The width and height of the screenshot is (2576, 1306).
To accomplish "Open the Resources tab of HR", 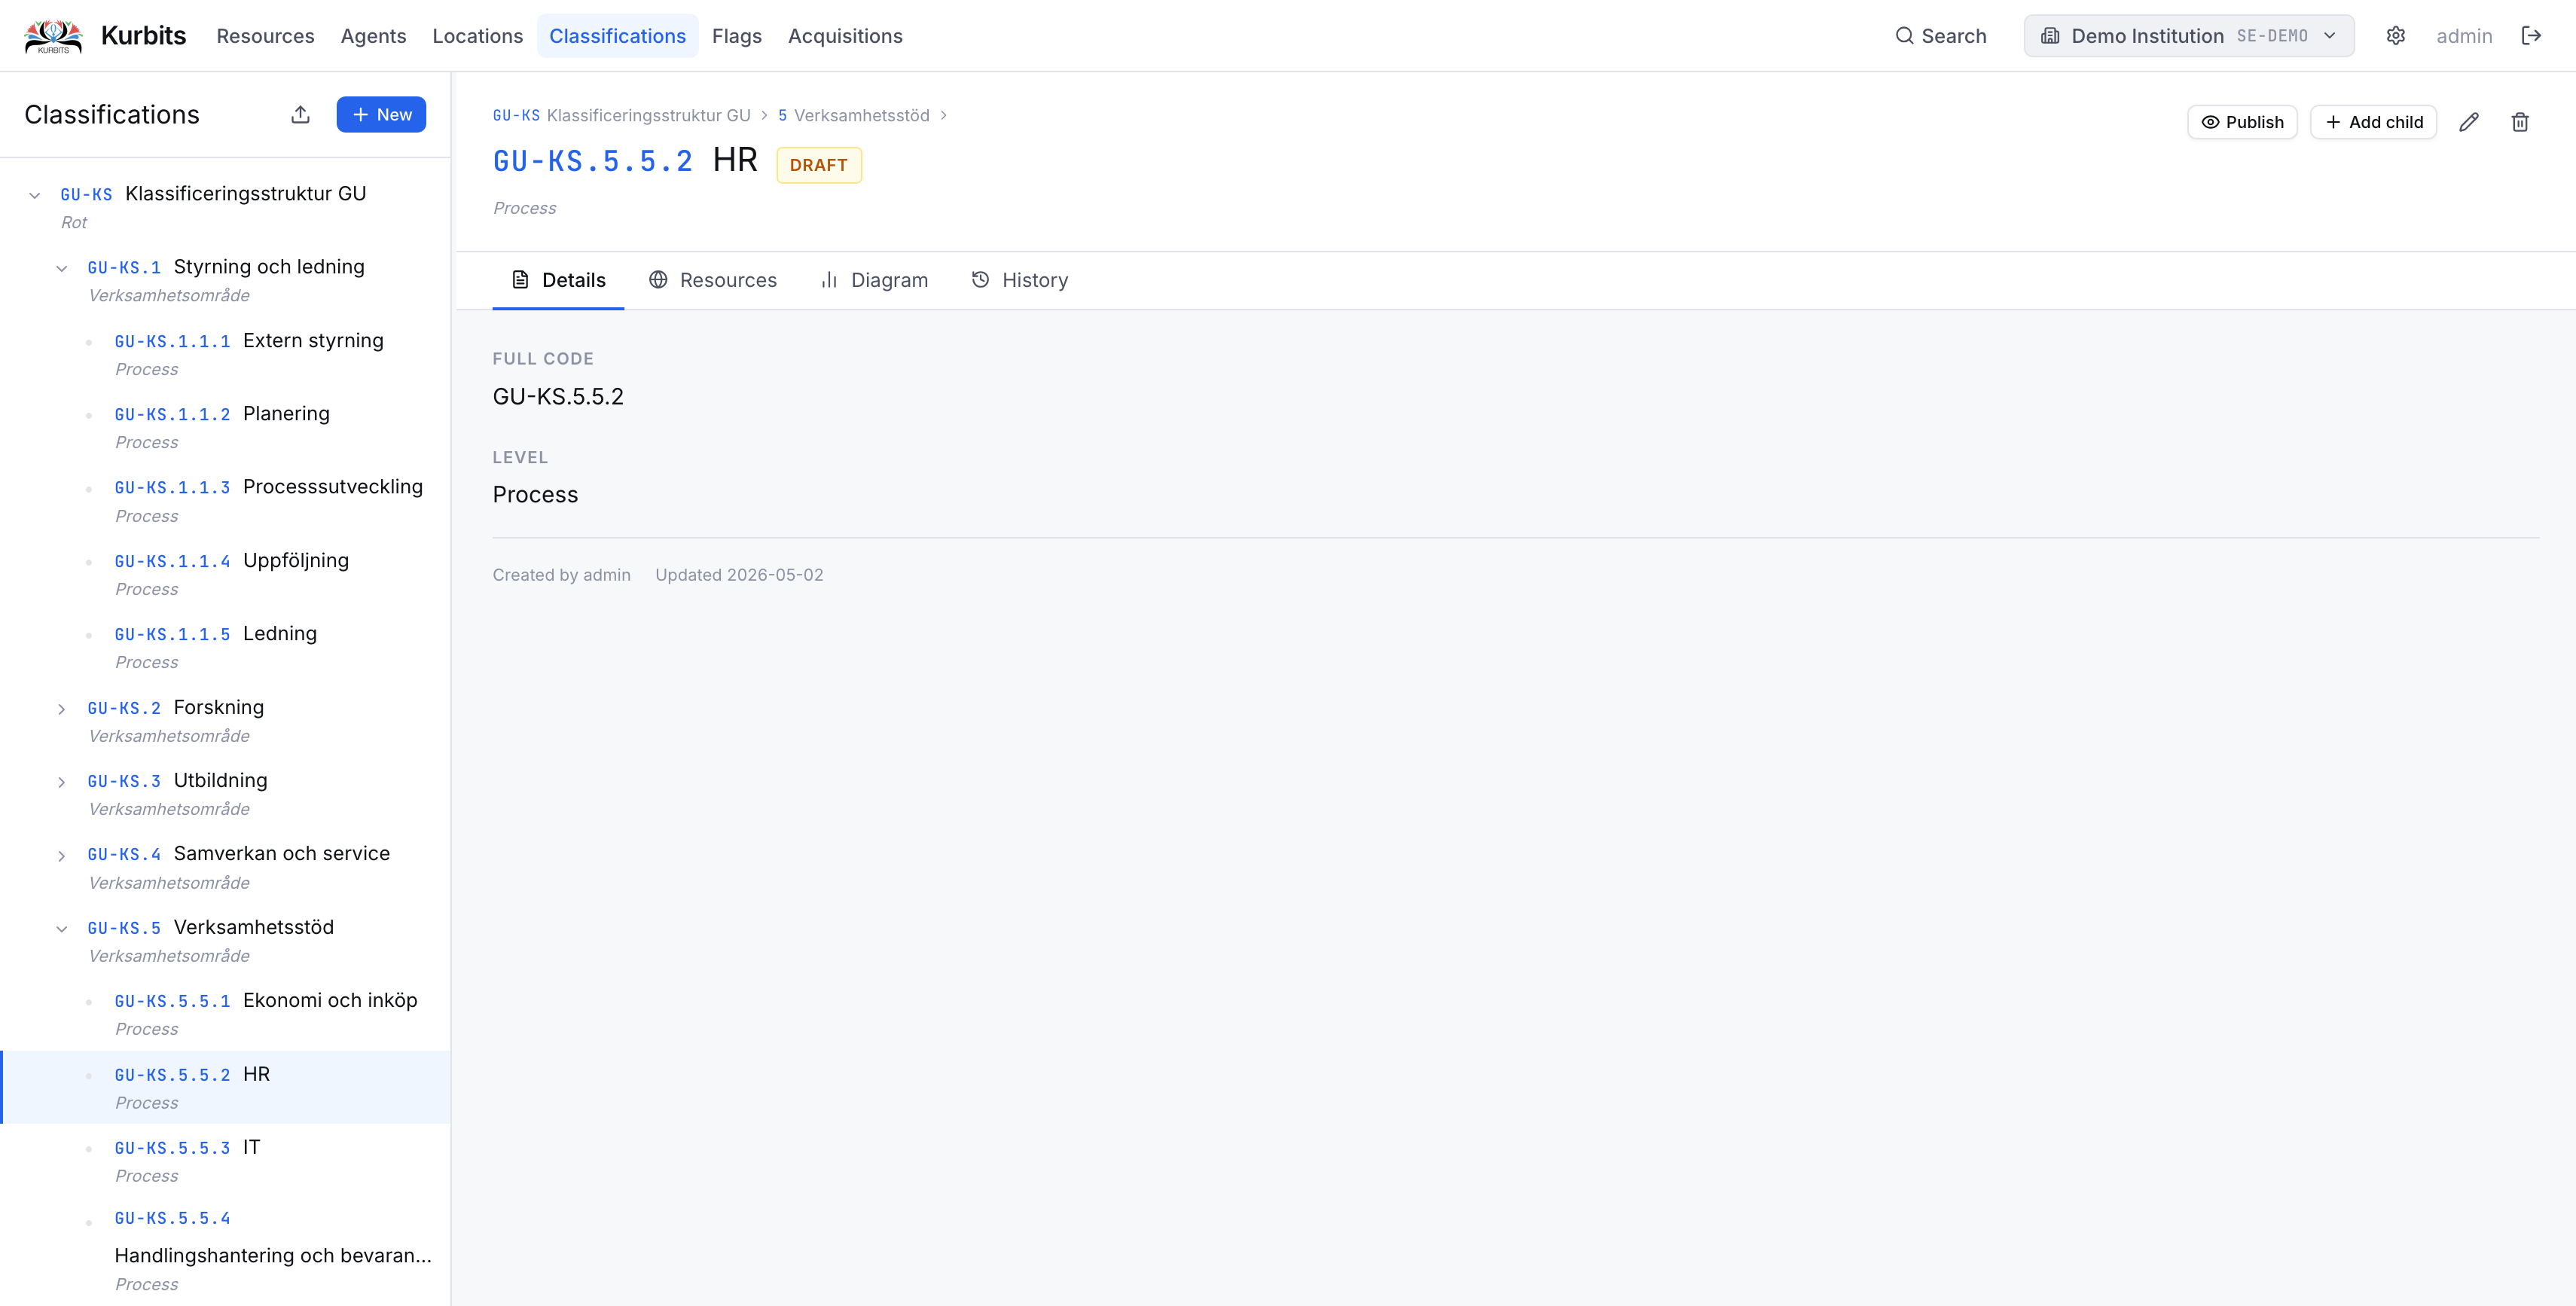I will (712, 280).
